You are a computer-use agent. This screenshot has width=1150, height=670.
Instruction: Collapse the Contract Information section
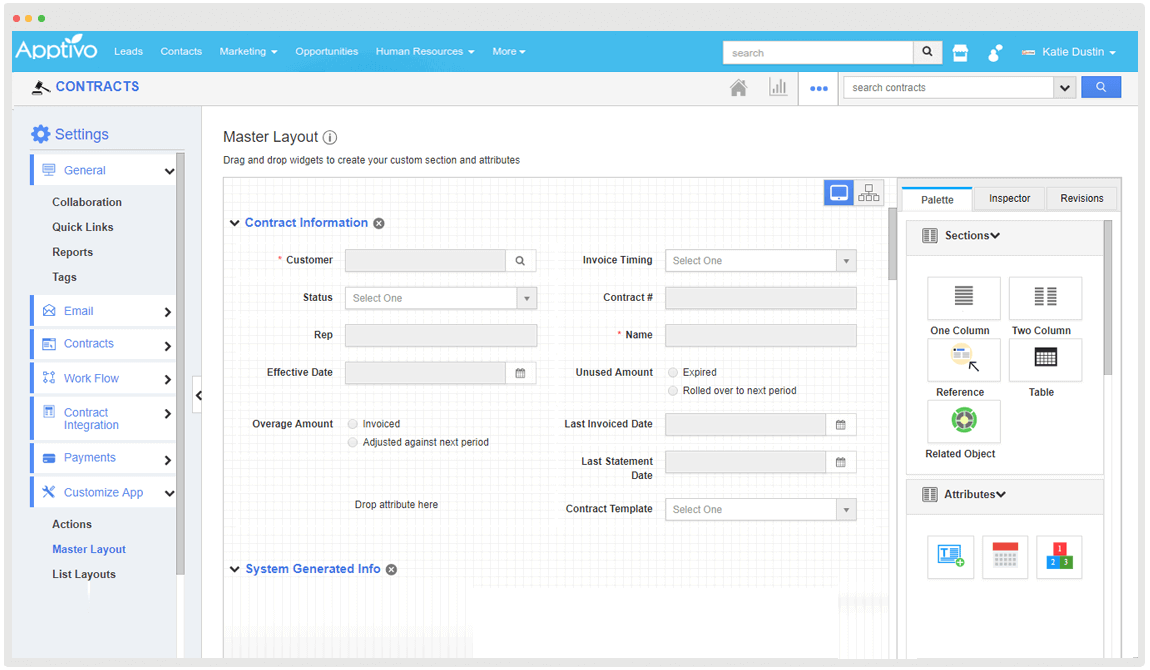click(235, 224)
